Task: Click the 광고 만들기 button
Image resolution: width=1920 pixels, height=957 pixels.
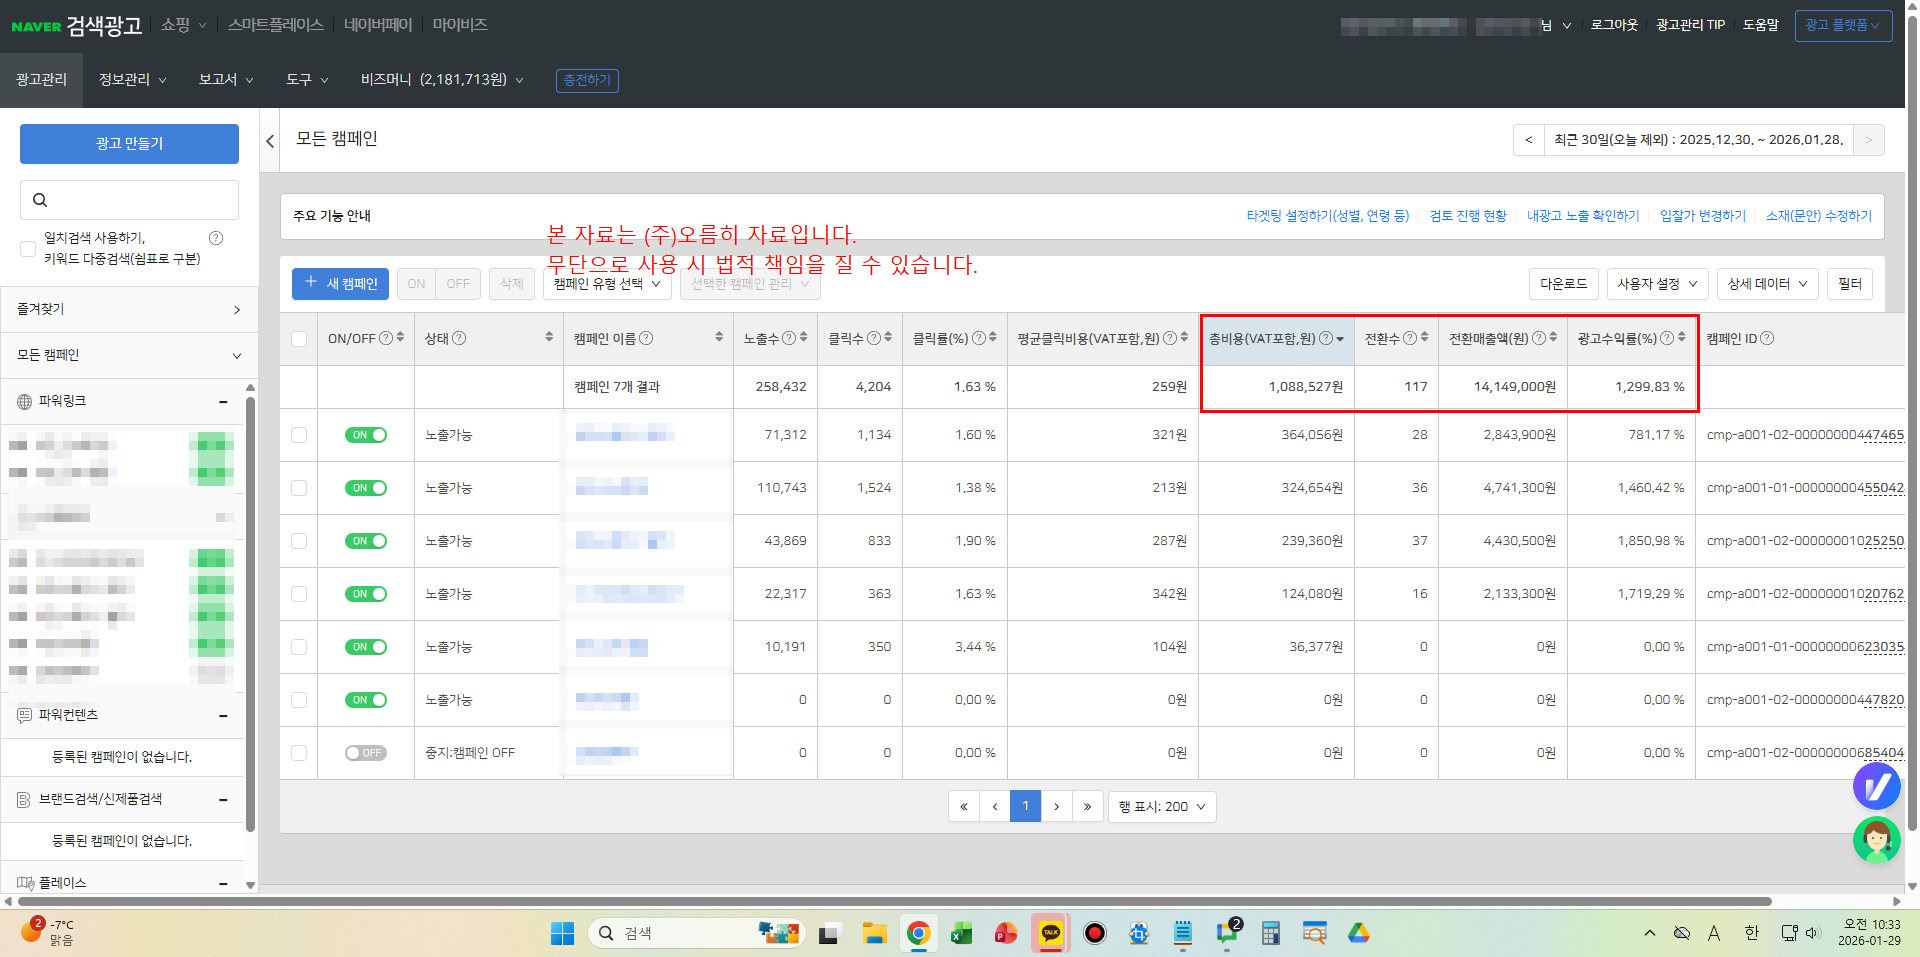Action: click(129, 144)
